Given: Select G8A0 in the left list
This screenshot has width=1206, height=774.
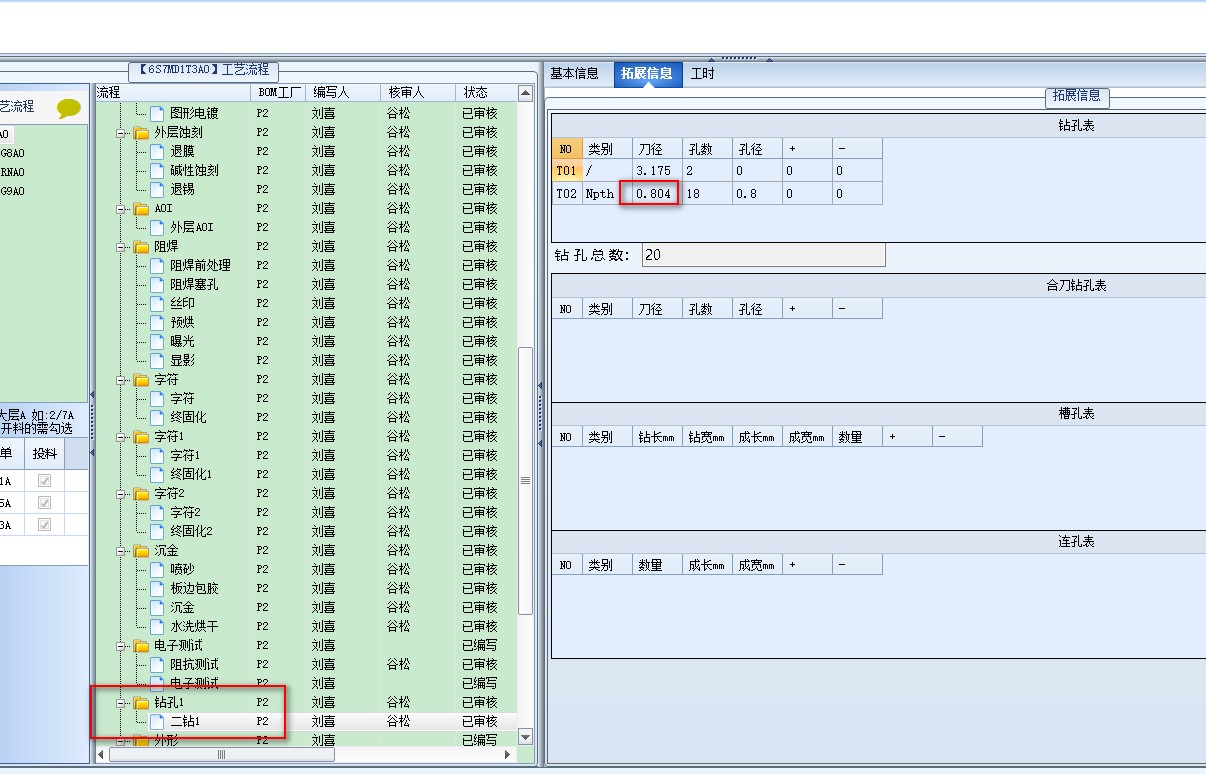Looking at the screenshot, I should pyautogui.click(x=12, y=153).
